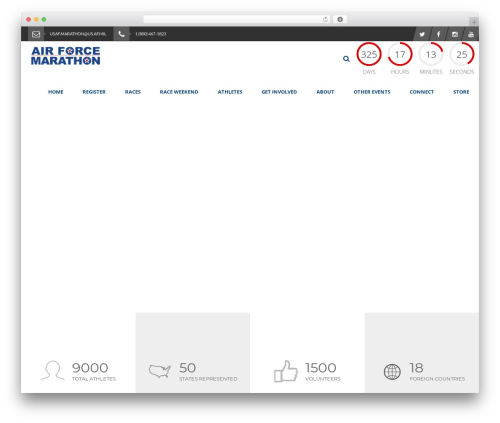The height and width of the screenshot is (423, 500).
Task: Click the browser new tab plus button
Action: [474, 22]
